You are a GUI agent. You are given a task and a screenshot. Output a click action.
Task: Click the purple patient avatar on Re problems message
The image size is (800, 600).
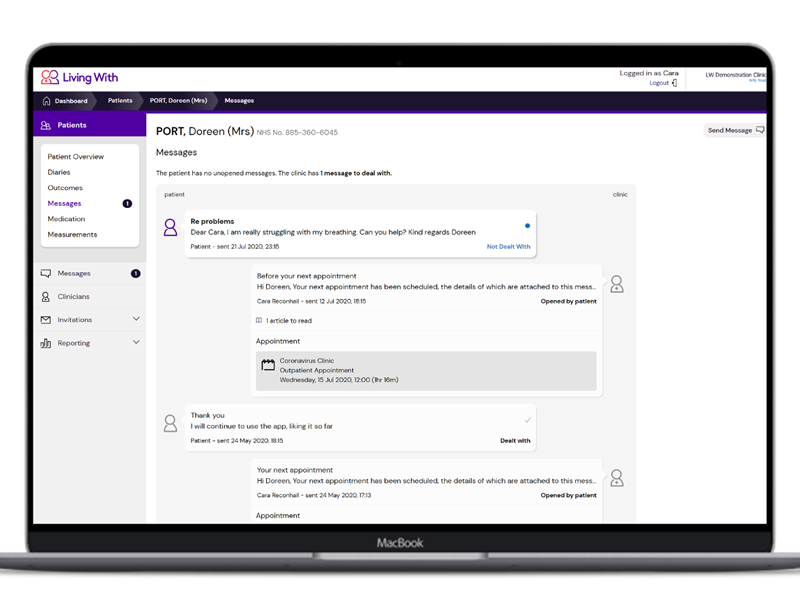coord(171,228)
